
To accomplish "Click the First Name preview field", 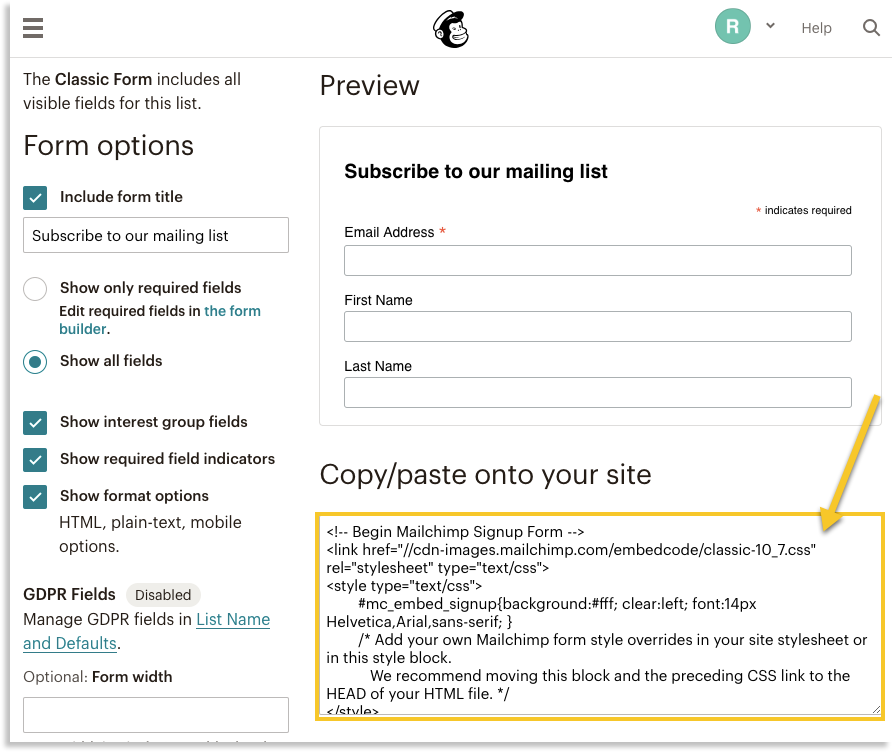I will 597,327.
